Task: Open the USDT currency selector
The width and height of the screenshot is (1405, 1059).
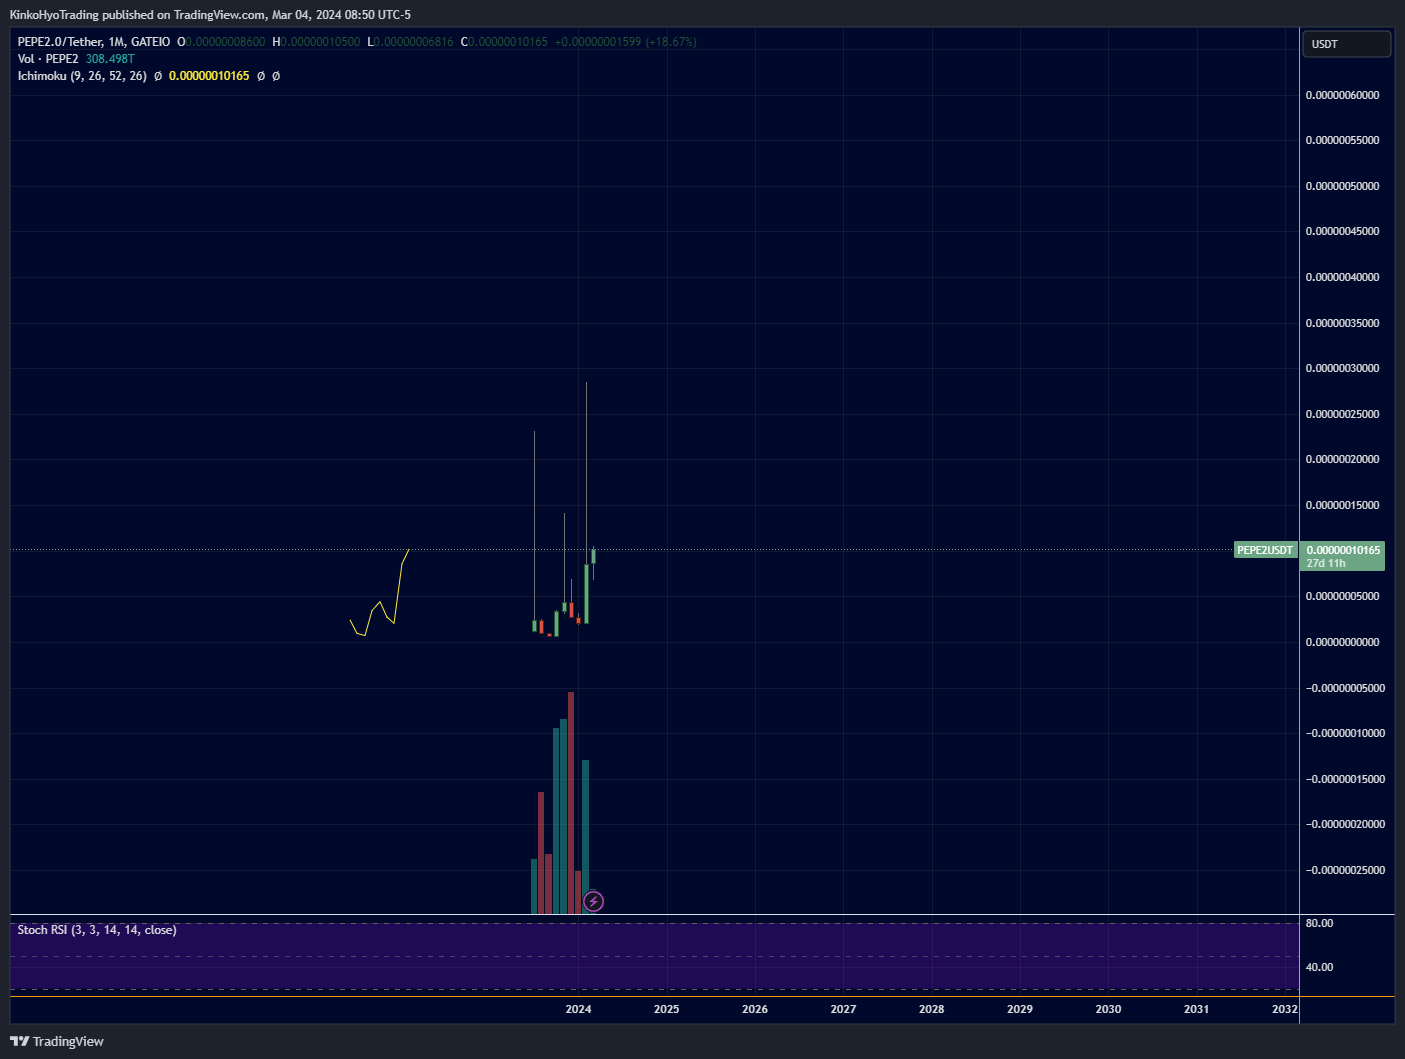Action: tap(1346, 44)
